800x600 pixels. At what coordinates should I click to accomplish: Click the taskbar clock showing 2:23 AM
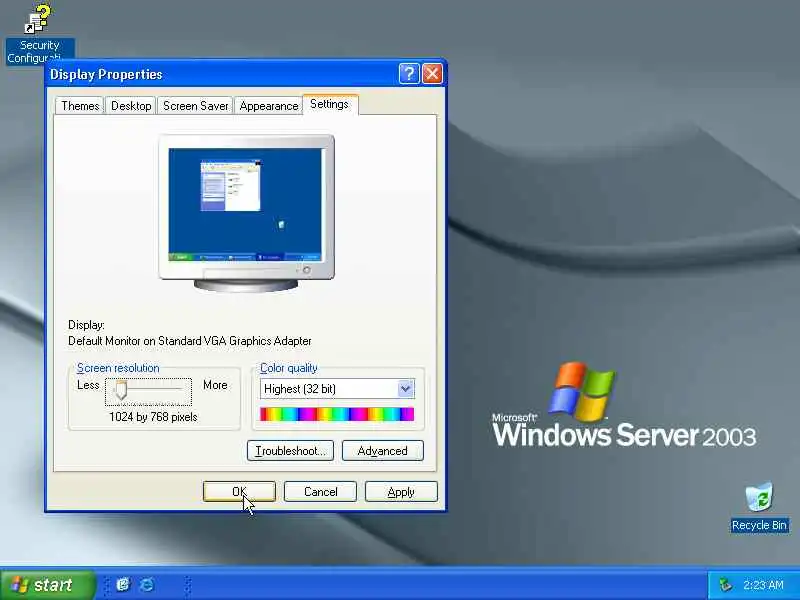[x=763, y=585]
